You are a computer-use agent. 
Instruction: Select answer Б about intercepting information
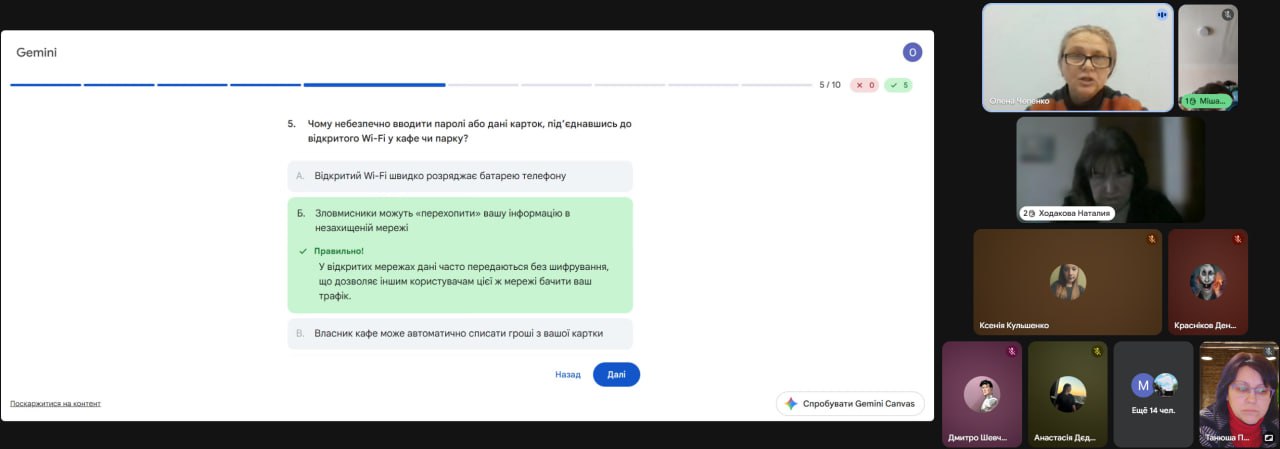[x=460, y=221]
